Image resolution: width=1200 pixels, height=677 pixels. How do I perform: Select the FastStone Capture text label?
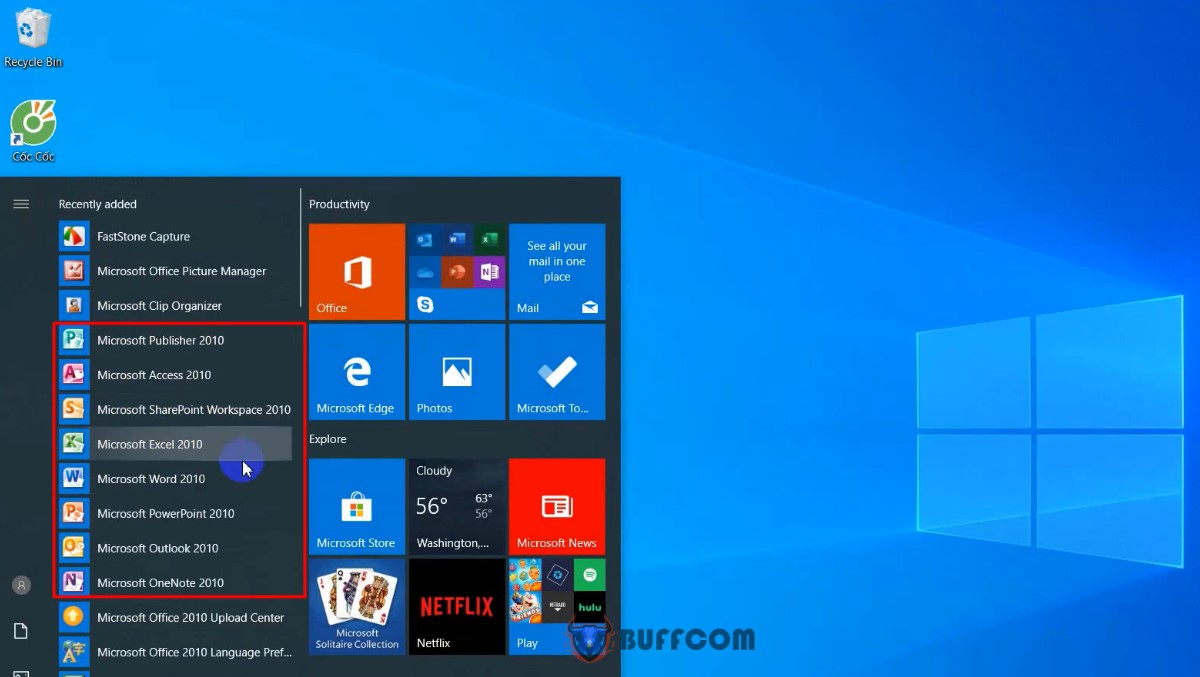[x=143, y=237]
